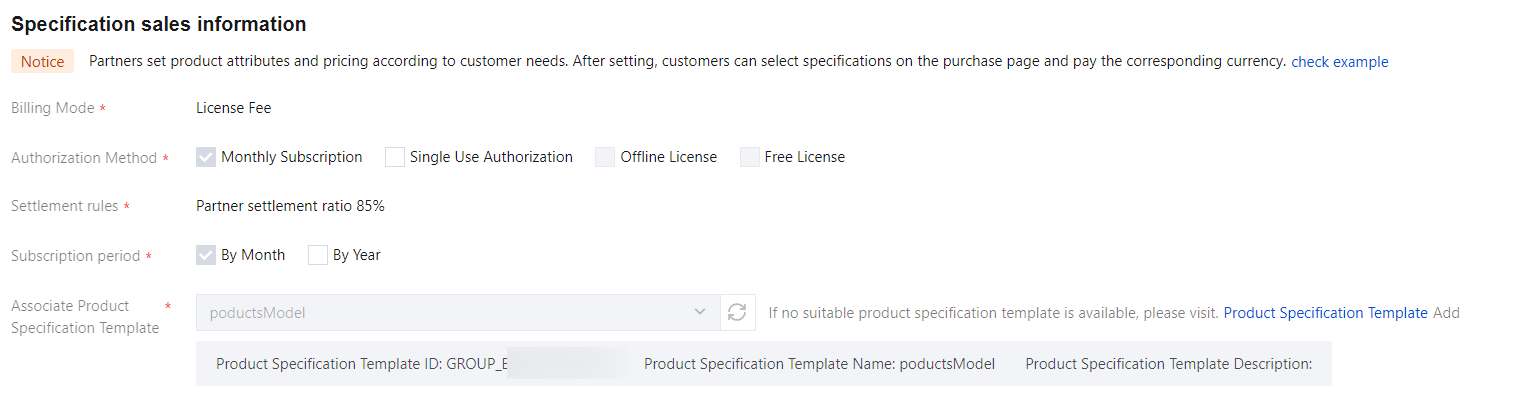Select the By Year subscription period
The height and width of the screenshot is (401, 1520).
(x=318, y=255)
